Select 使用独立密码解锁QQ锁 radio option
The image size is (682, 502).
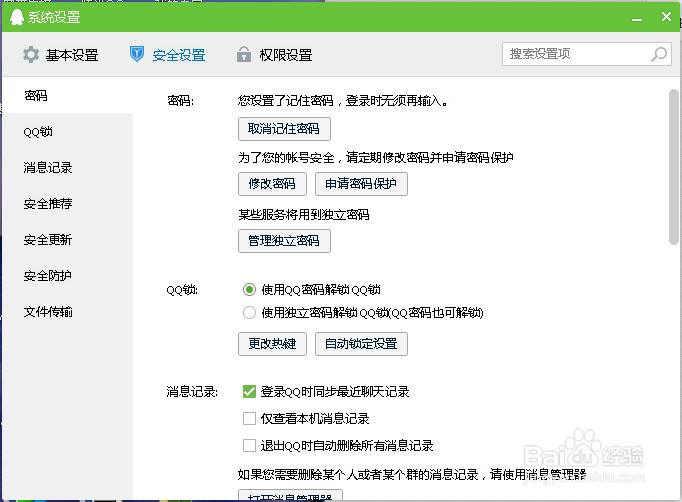[249, 313]
